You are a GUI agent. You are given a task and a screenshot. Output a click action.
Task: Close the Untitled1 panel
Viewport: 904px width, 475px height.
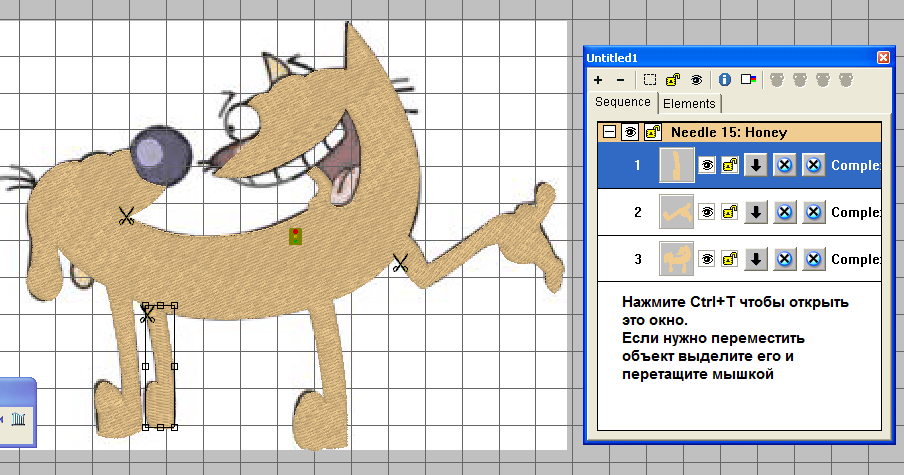pyautogui.click(x=883, y=58)
